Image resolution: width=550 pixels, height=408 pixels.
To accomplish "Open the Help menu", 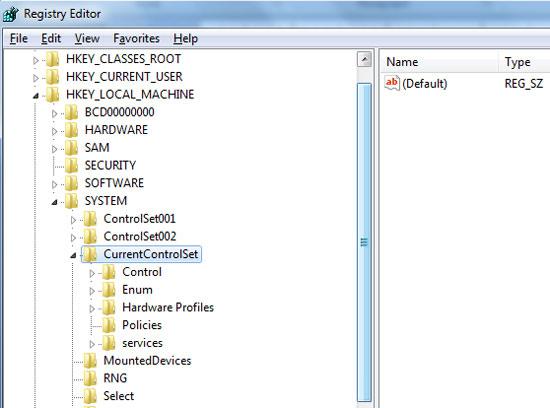I will pyautogui.click(x=185, y=38).
